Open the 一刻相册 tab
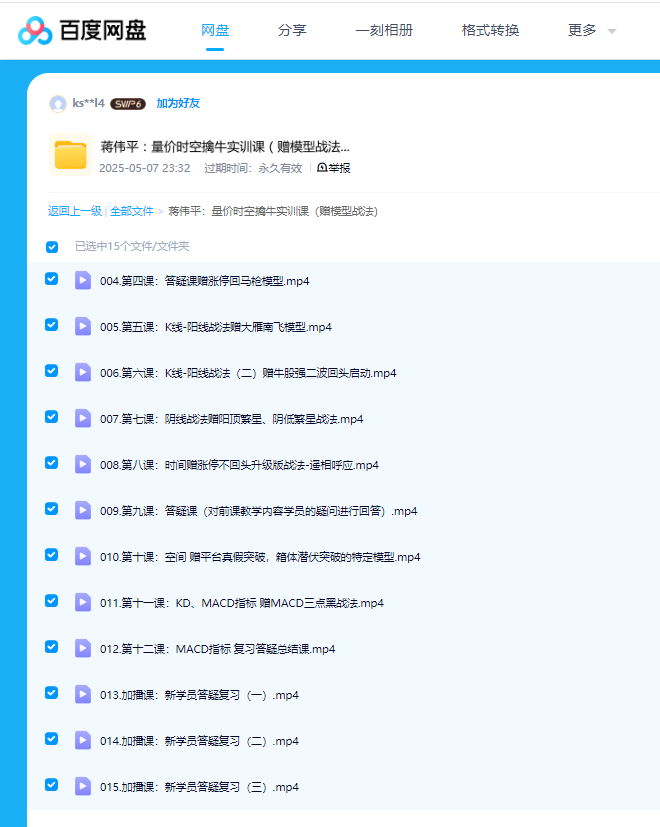Viewport: 660px width, 827px height. pos(383,30)
